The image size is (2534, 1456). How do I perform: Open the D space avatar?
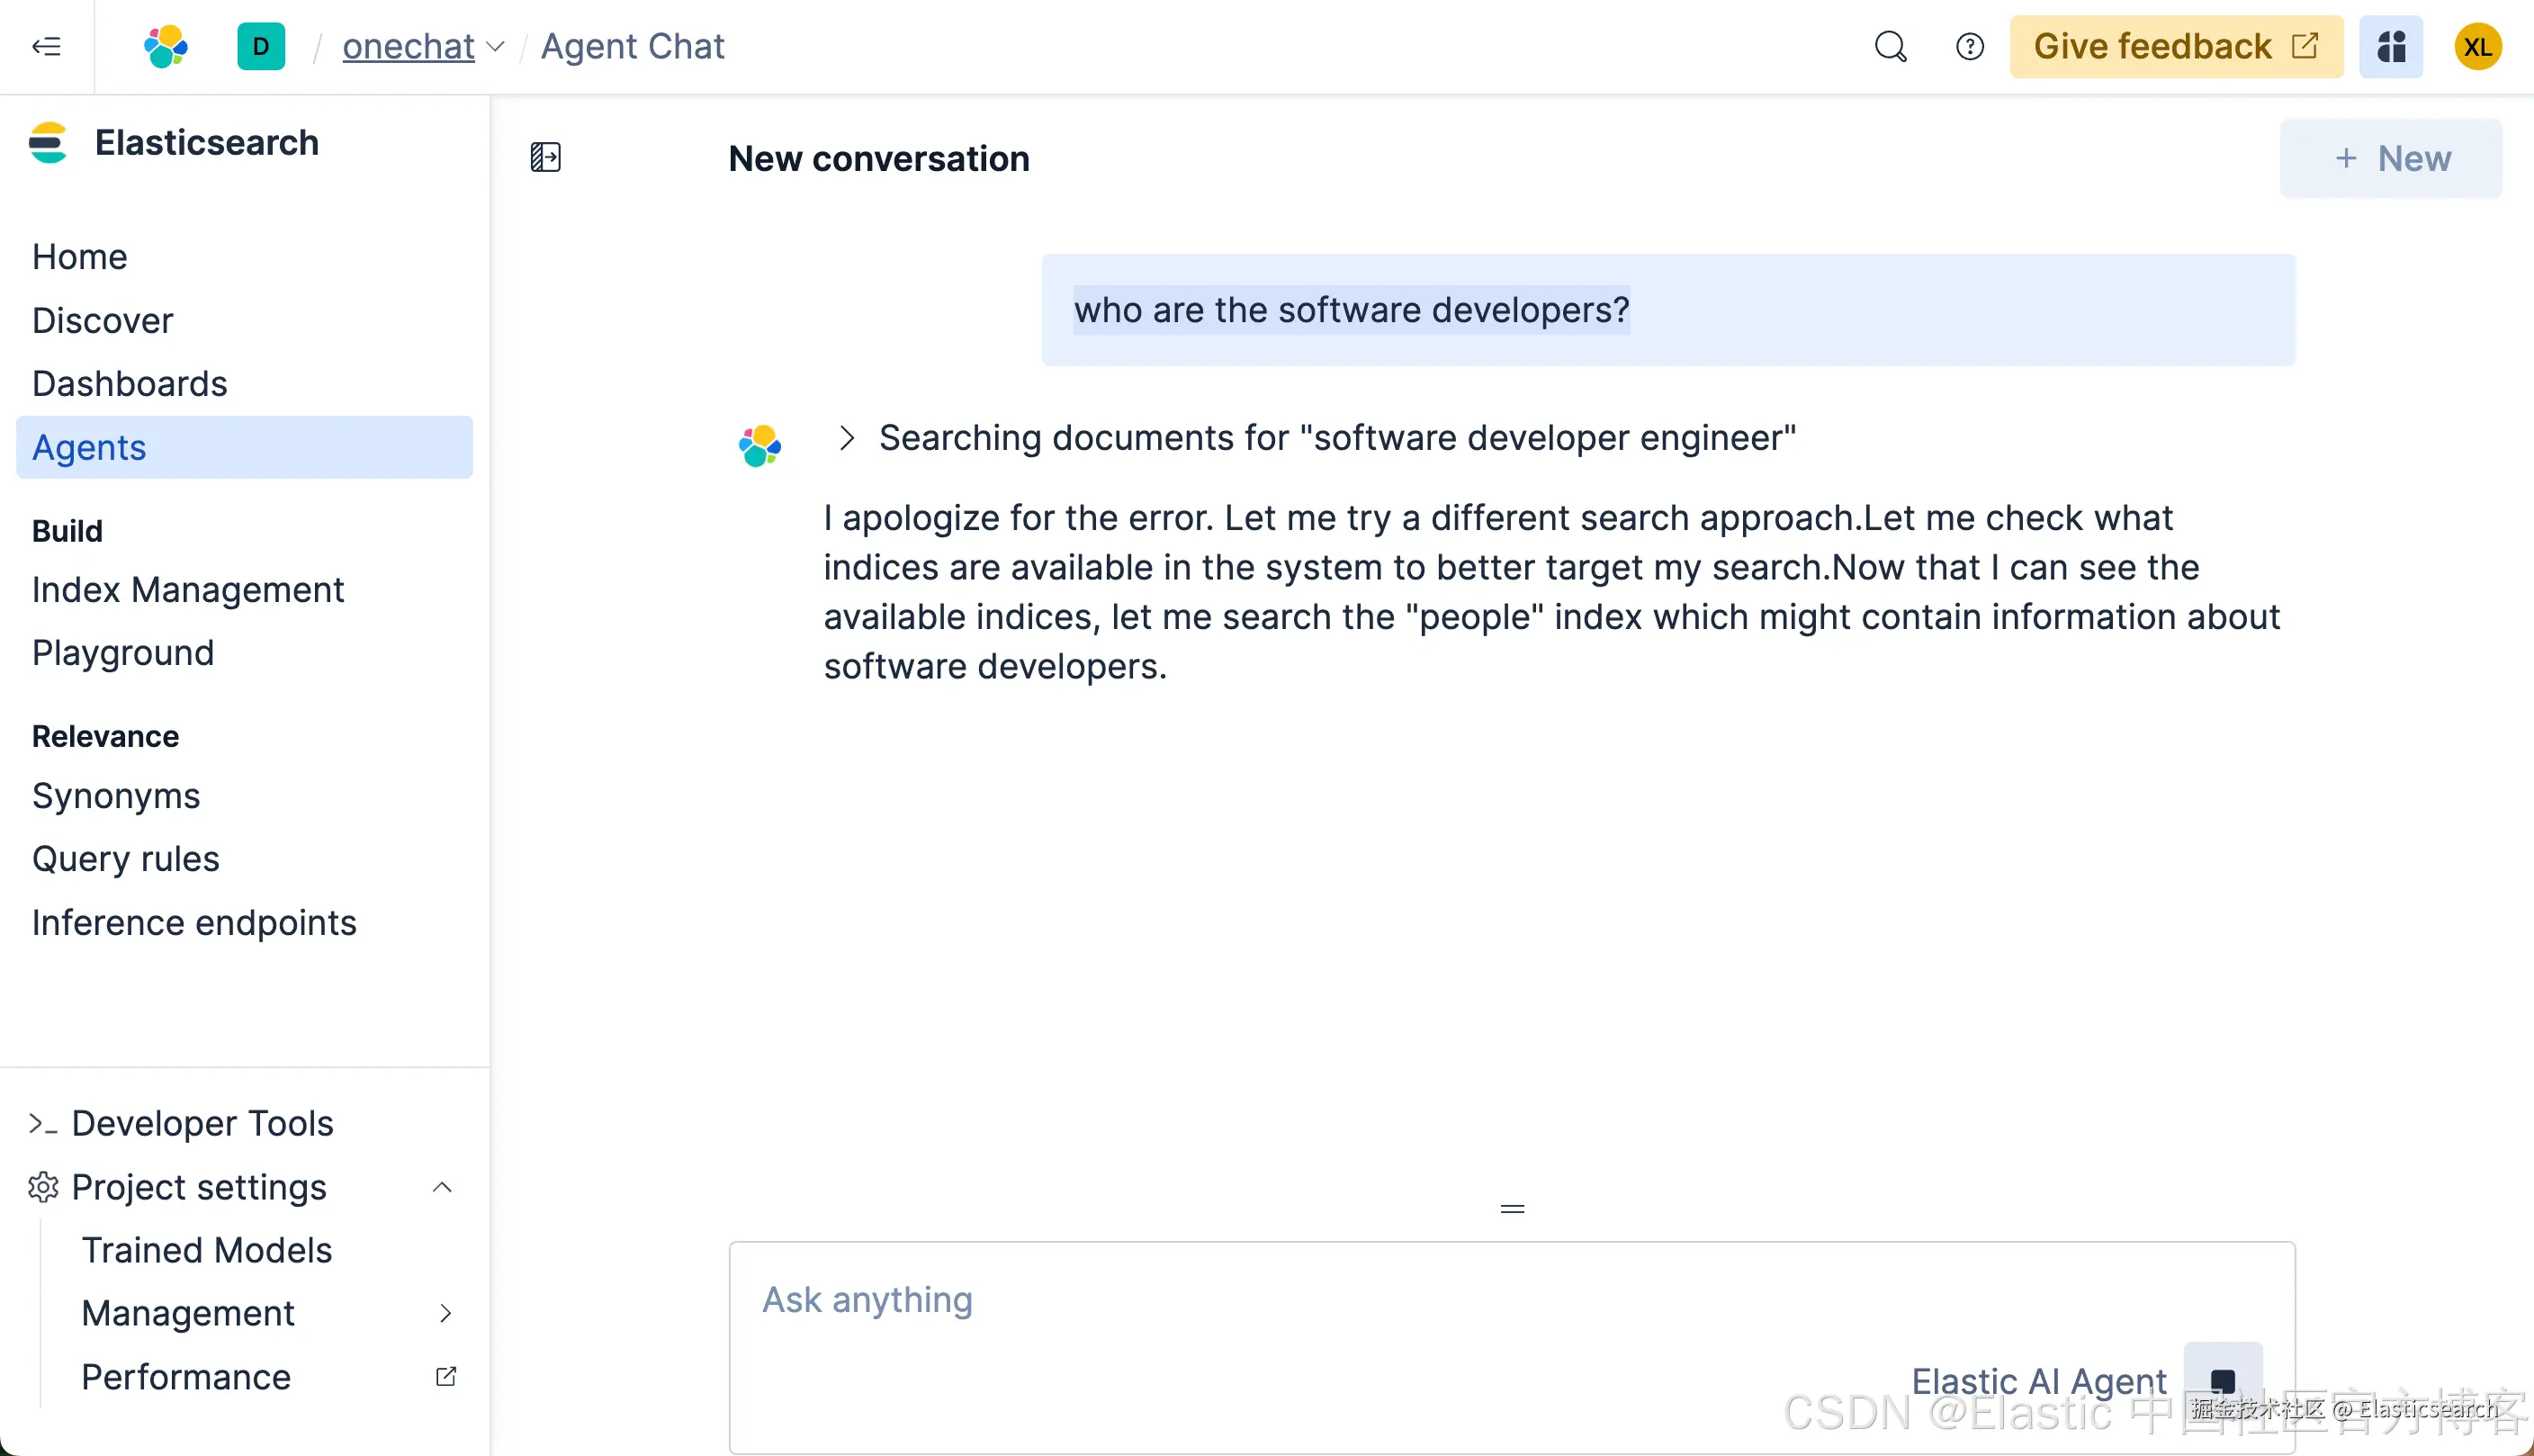(x=261, y=46)
